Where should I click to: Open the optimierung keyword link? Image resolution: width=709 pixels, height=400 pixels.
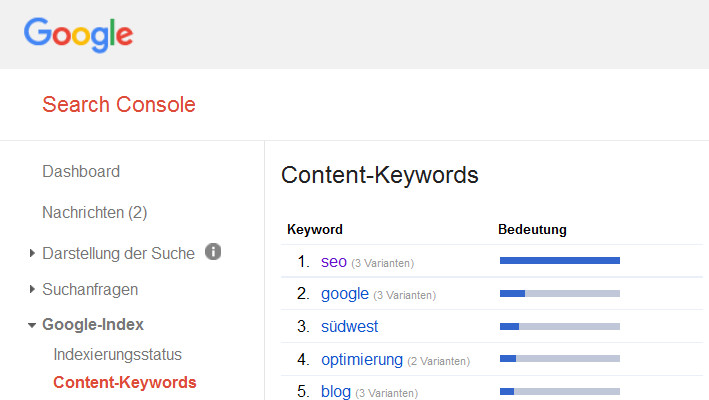pos(361,360)
